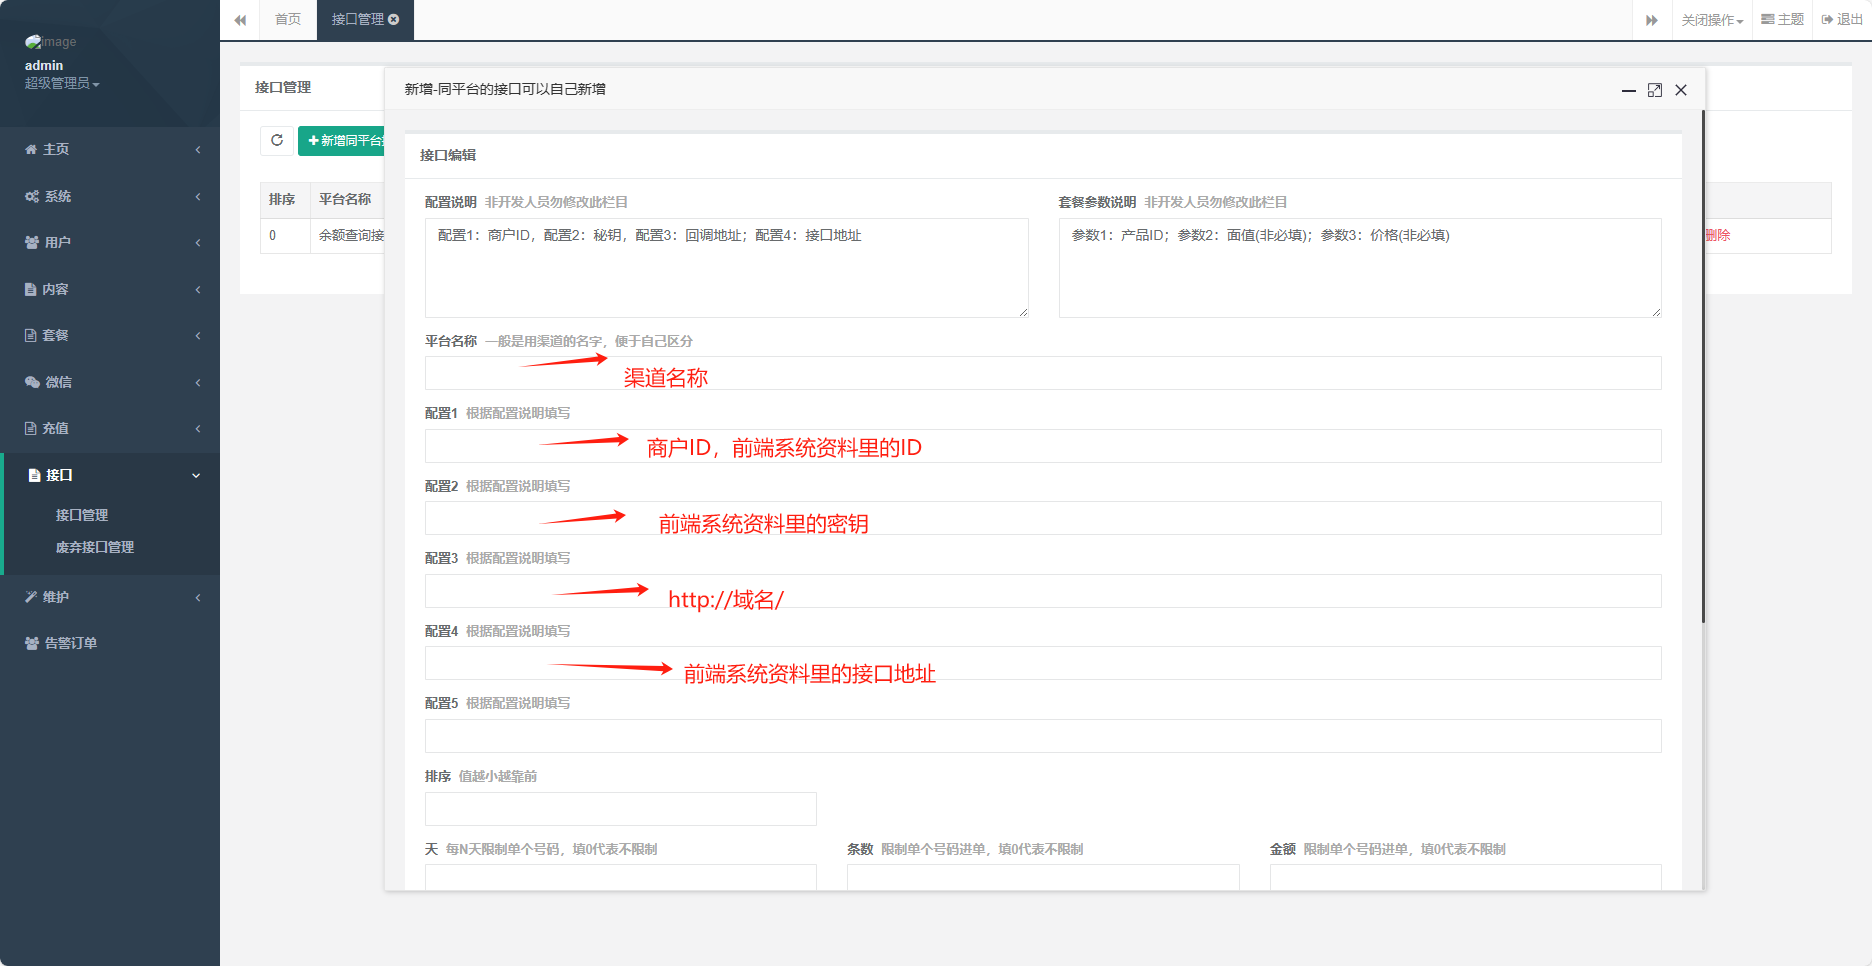The width and height of the screenshot is (1872, 966).
Task: Open 废弃接口管理 in the sidebar
Action: pyautogui.click(x=95, y=547)
